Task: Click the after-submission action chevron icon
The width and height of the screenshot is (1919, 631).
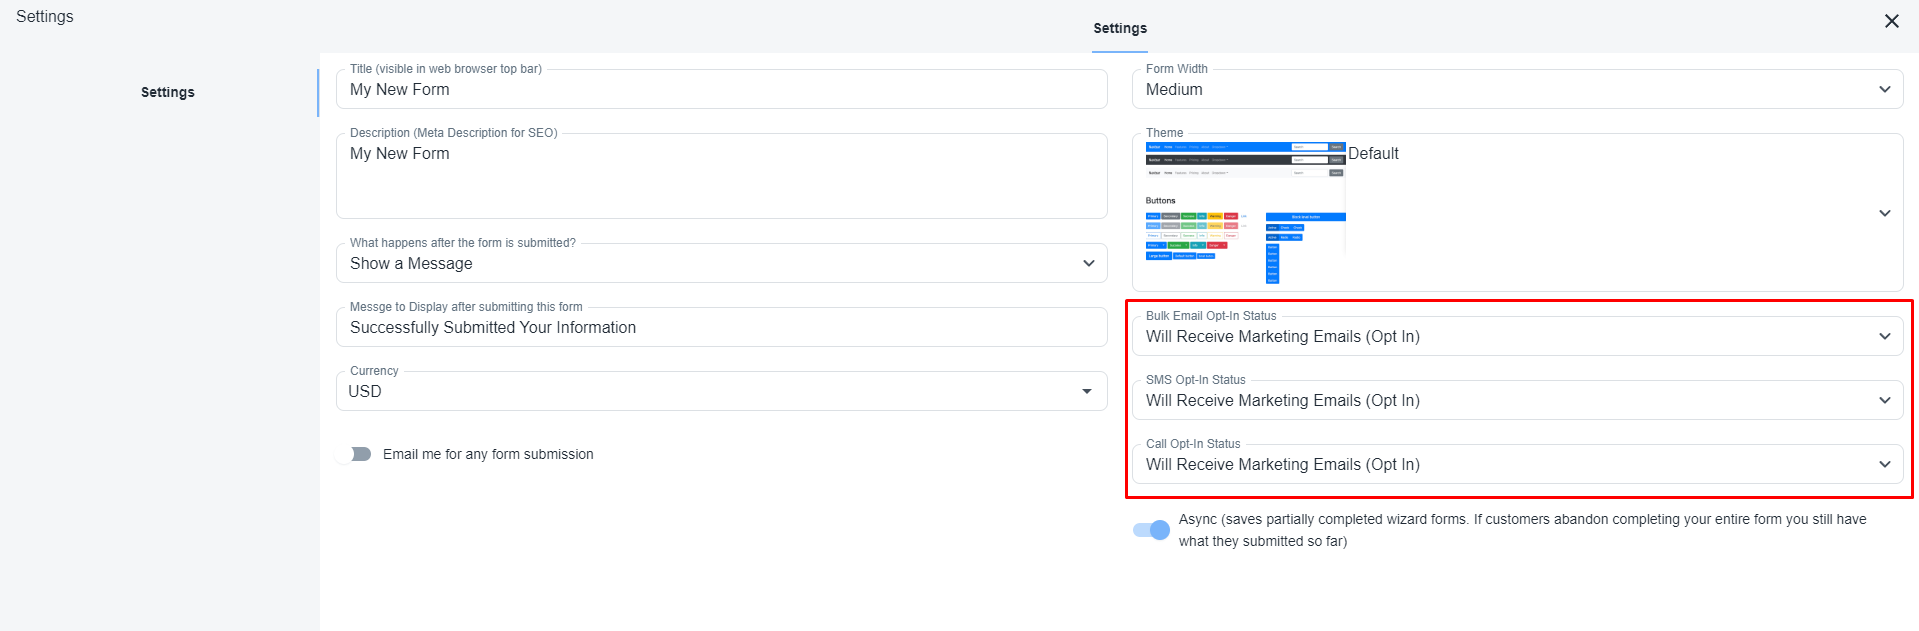Action: click(x=1088, y=263)
